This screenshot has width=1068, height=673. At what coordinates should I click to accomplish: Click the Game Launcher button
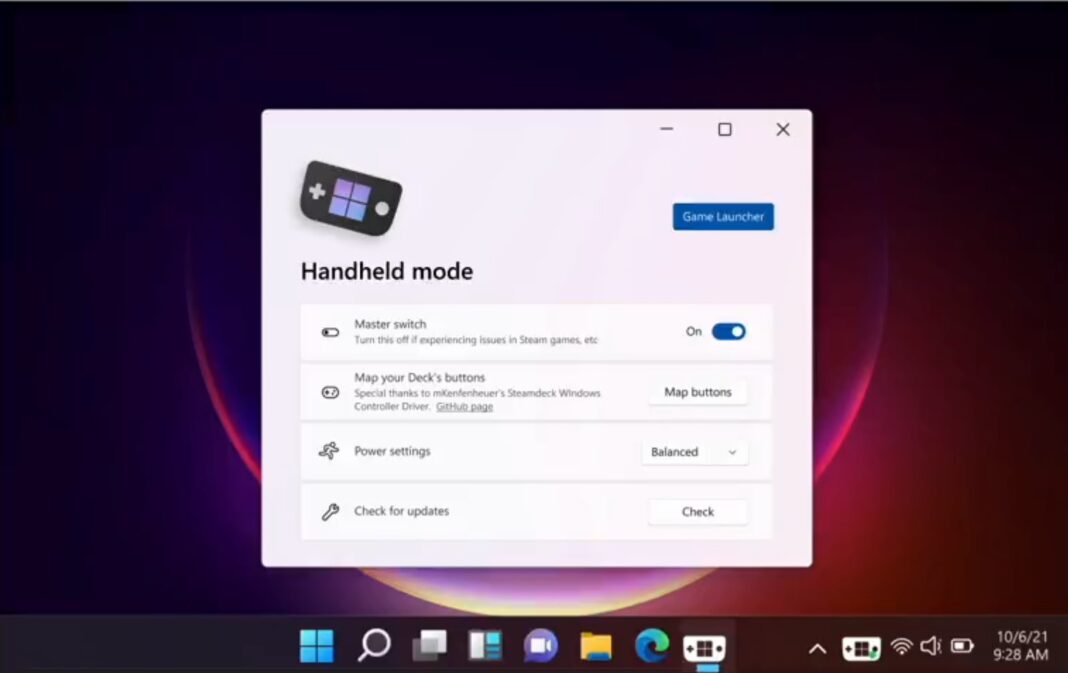pyautogui.click(x=722, y=216)
